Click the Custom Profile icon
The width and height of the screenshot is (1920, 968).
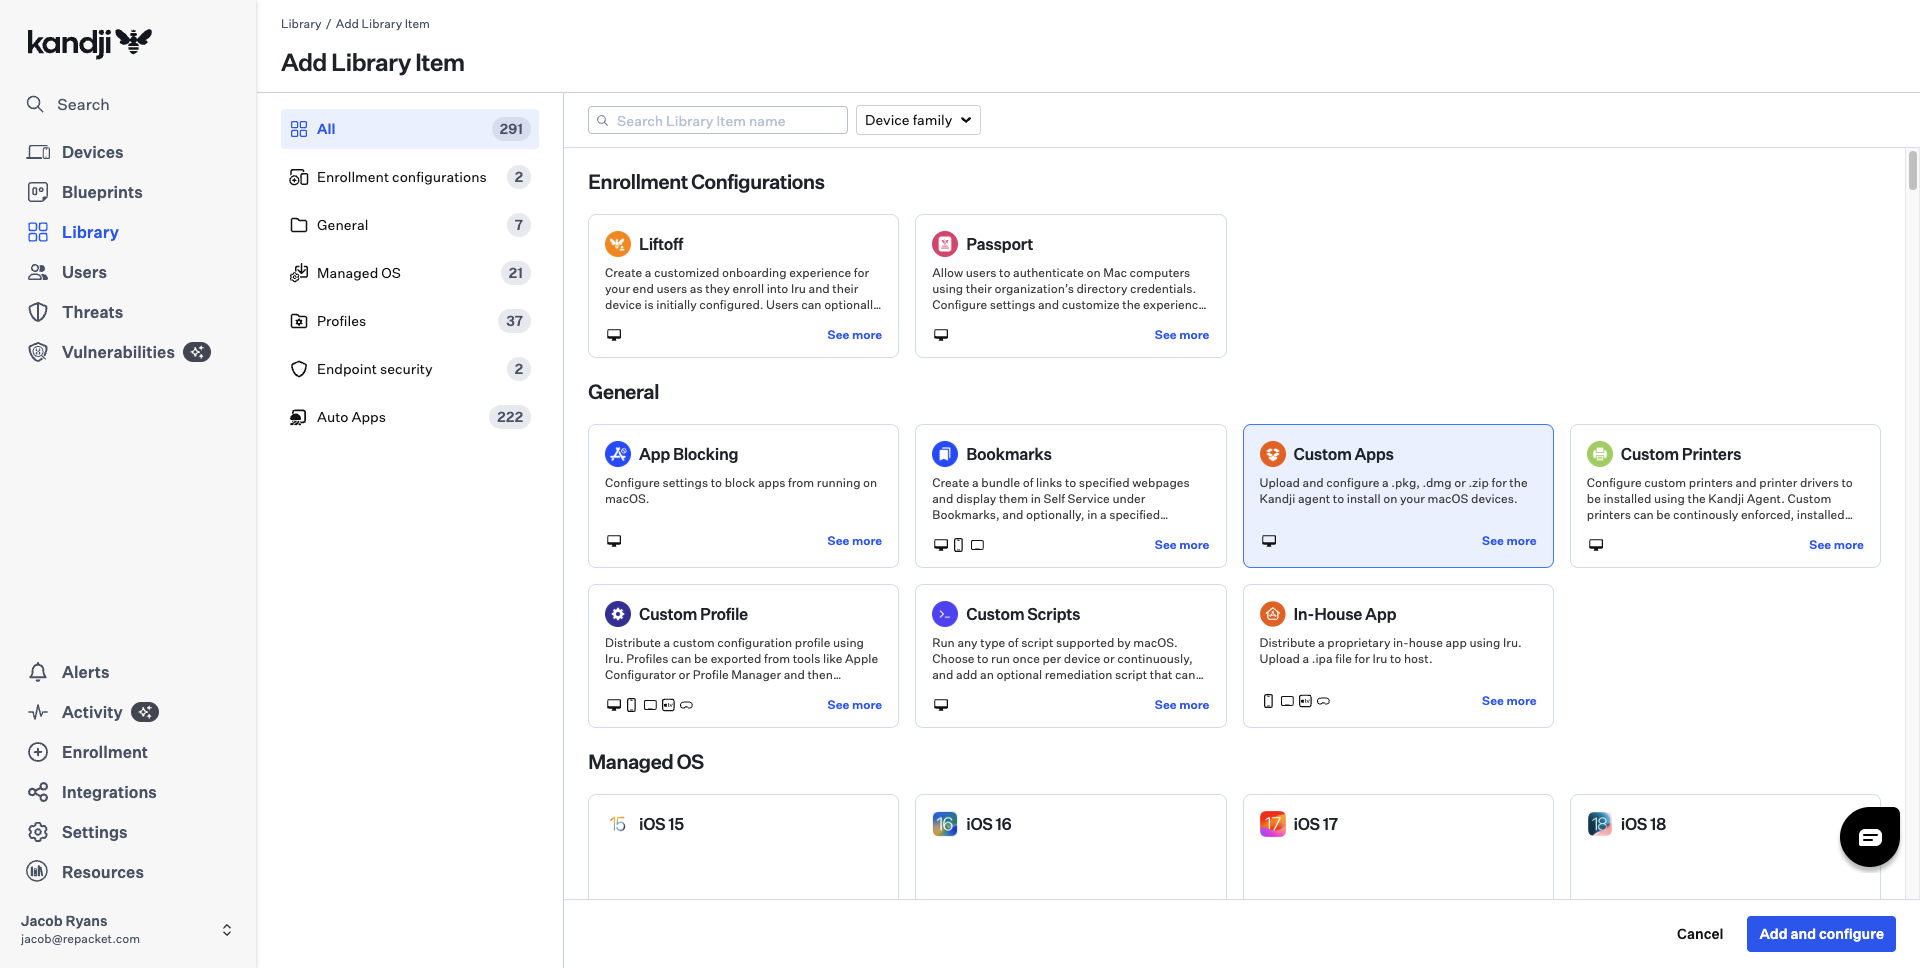[x=618, y=614]
